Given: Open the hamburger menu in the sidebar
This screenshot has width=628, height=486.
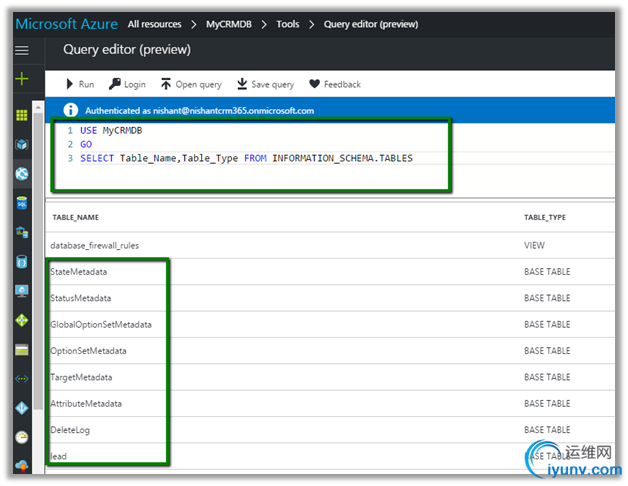Looking at the screenshot, I should [22, 50].
